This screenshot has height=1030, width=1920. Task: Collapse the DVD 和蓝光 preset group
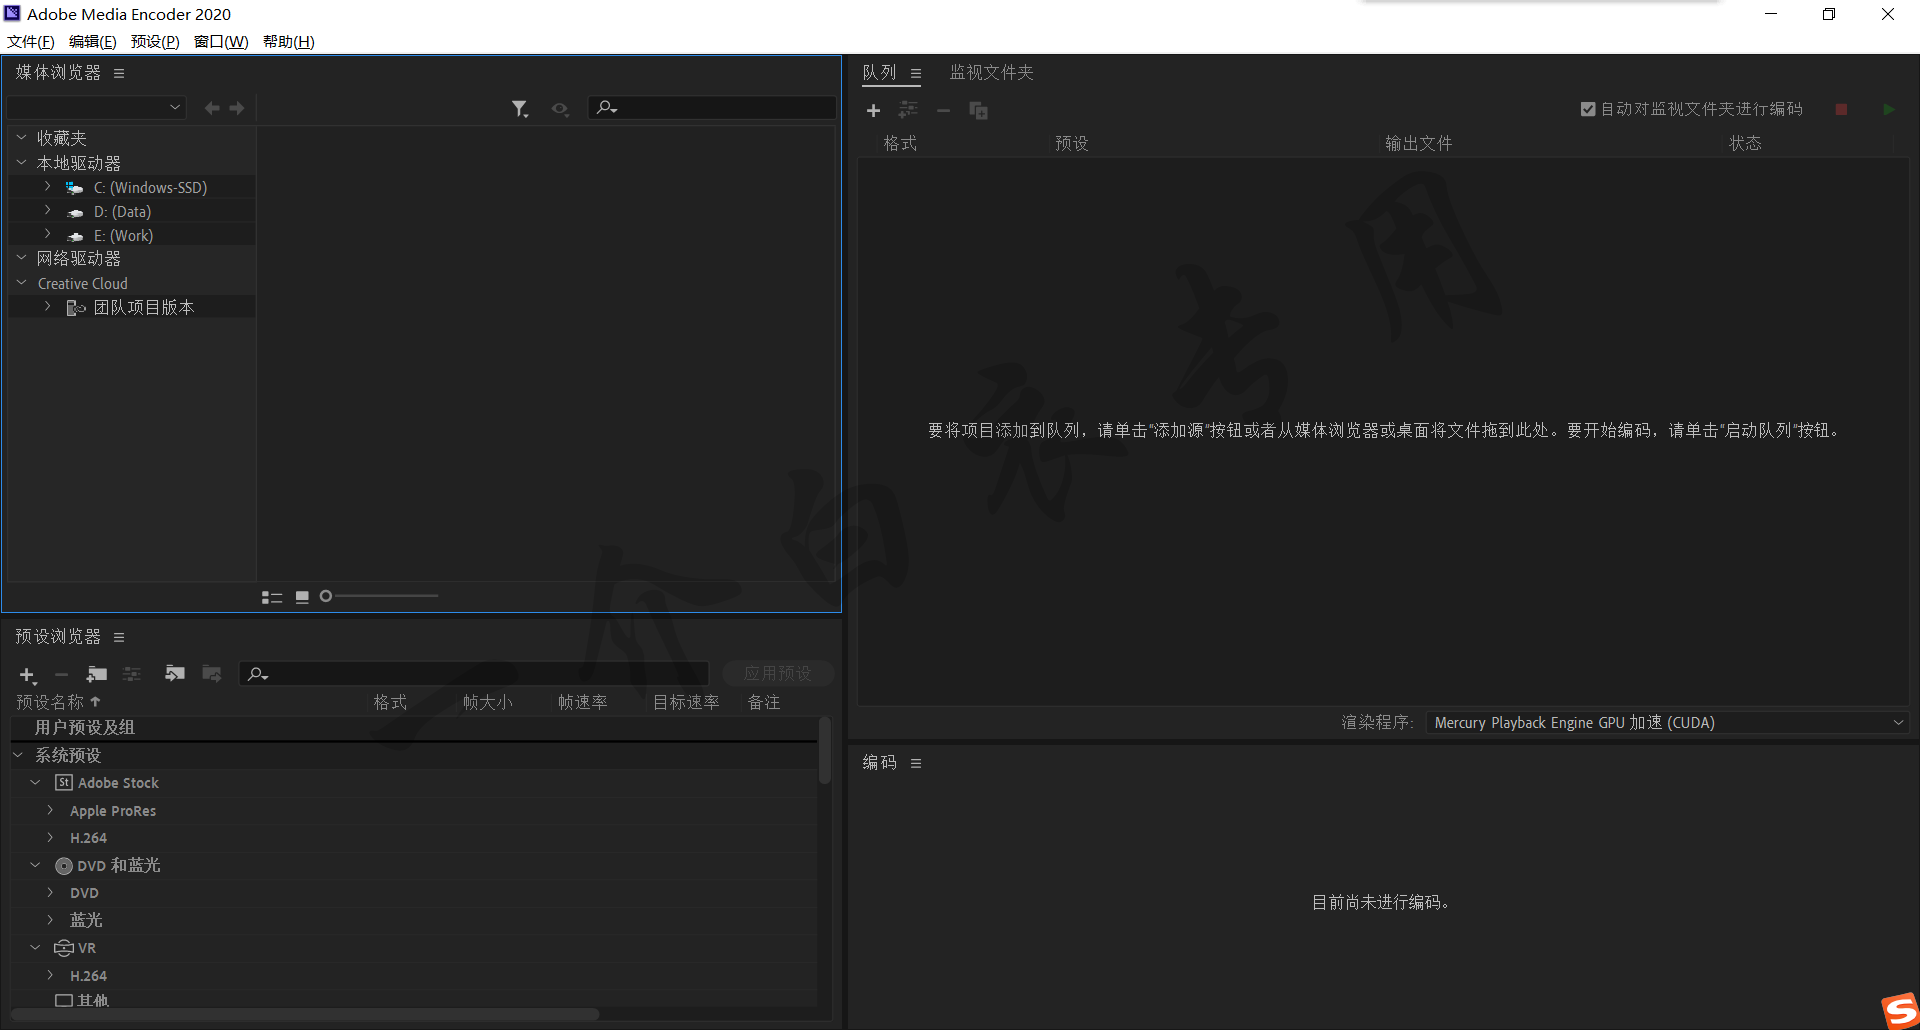[x=35, y=865]
